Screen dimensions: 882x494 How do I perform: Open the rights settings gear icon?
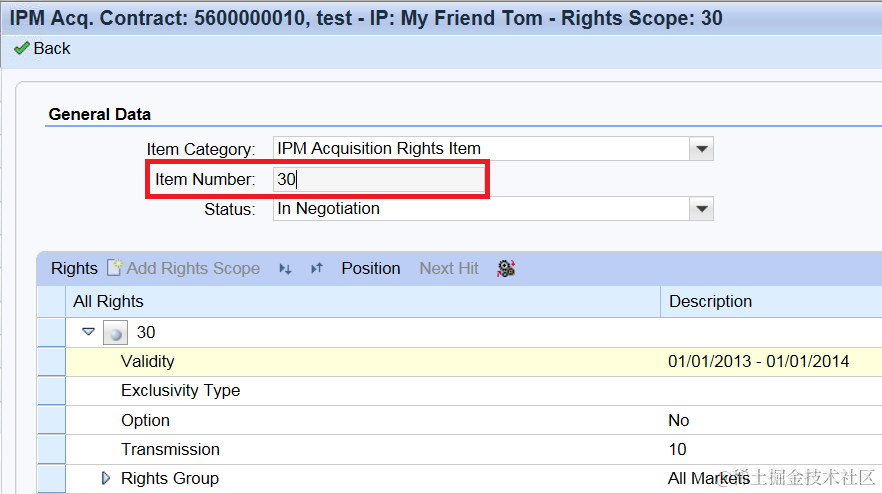pos(506,268)
